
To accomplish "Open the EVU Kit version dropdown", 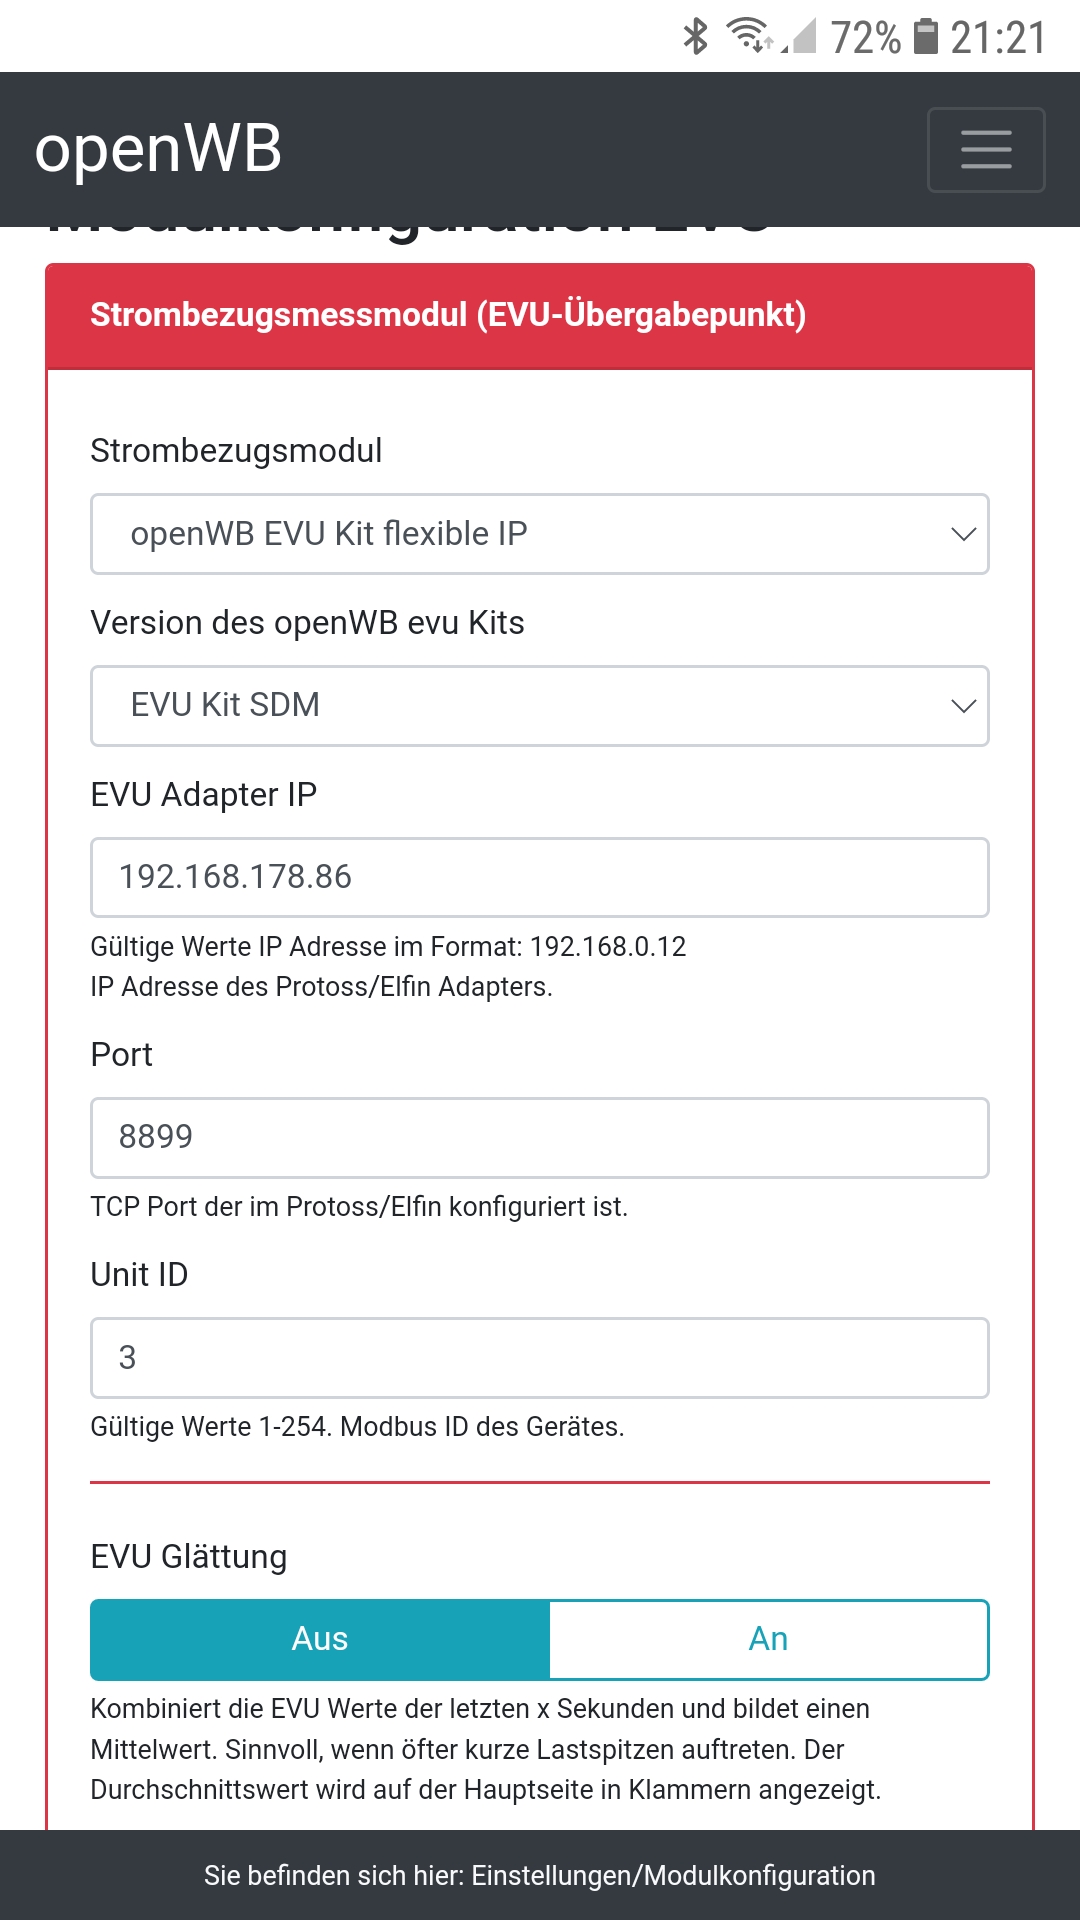I will point(540,706).
